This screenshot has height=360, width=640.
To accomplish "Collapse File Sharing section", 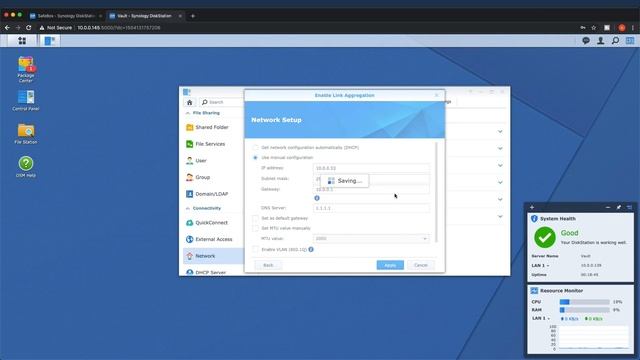I will tap(188, 113).
